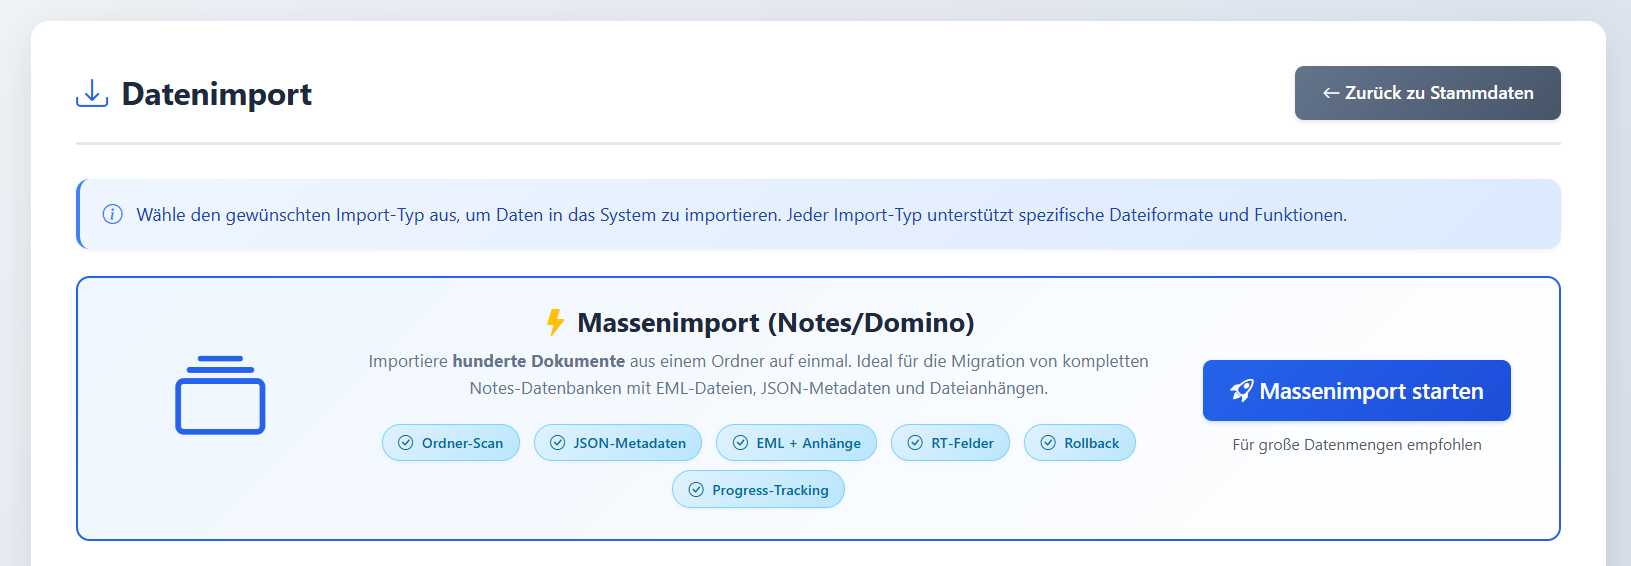
Task: Click the Massenimport (Notes/Domino) title
Action: pyautogui.click(x=775, y=323)
